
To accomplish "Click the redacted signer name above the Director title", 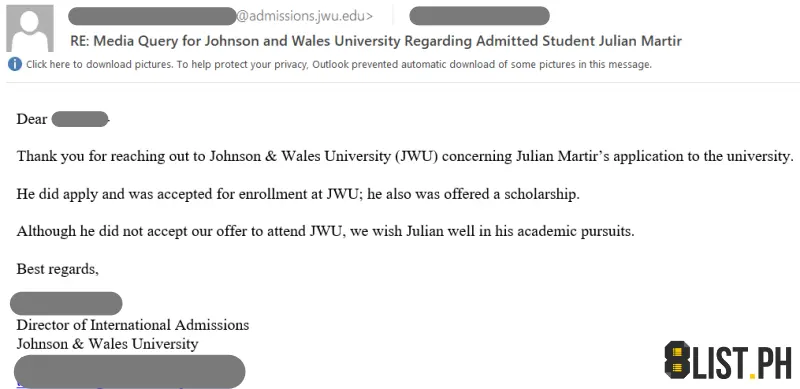I will 66,303.
